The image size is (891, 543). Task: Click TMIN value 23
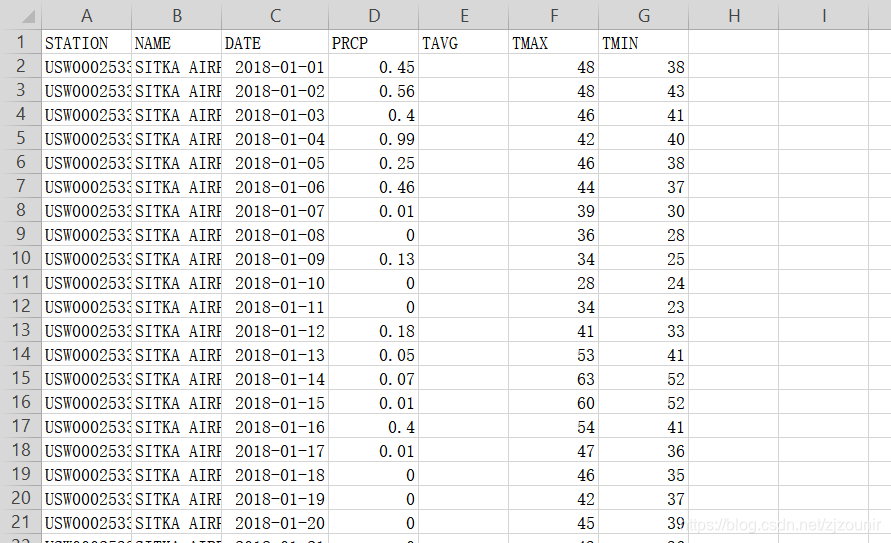pyautogui.click(x=643, y=307)
